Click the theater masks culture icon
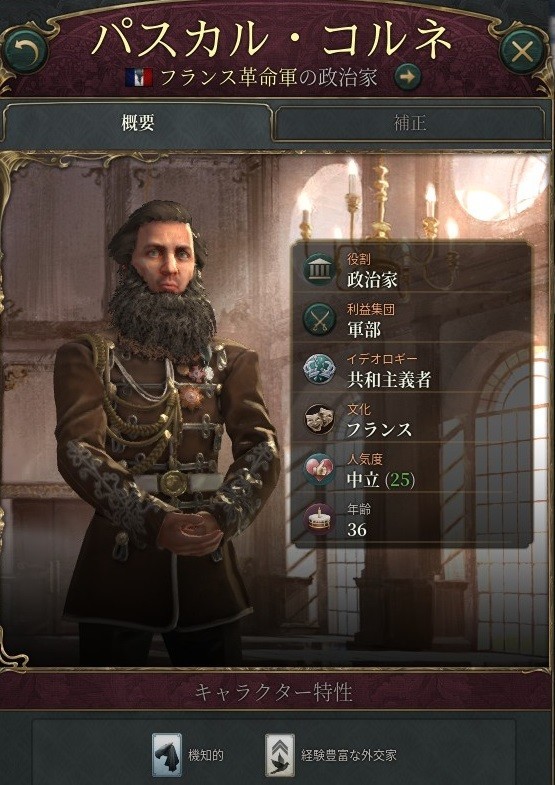Image resolution: width=555 pixels, height=785 pixels. tap(319, 421)
